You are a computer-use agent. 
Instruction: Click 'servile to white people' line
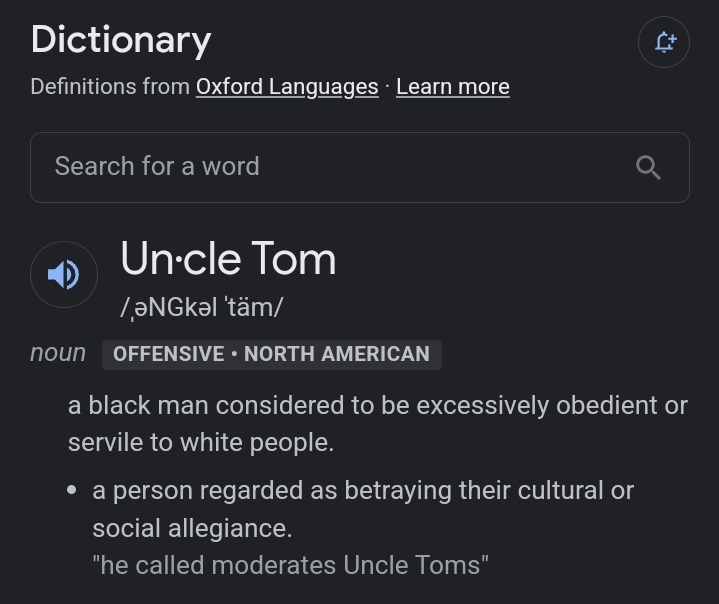[201, 443]
